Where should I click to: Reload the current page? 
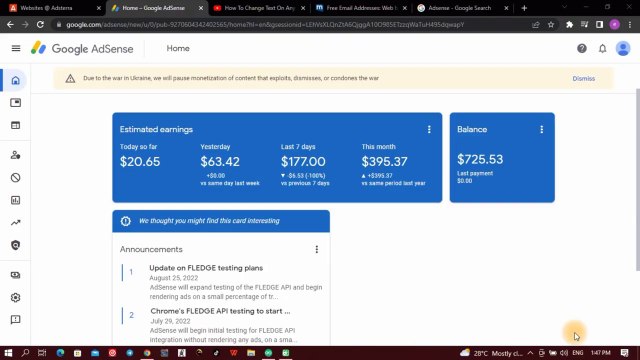click(x=40, y=24)
